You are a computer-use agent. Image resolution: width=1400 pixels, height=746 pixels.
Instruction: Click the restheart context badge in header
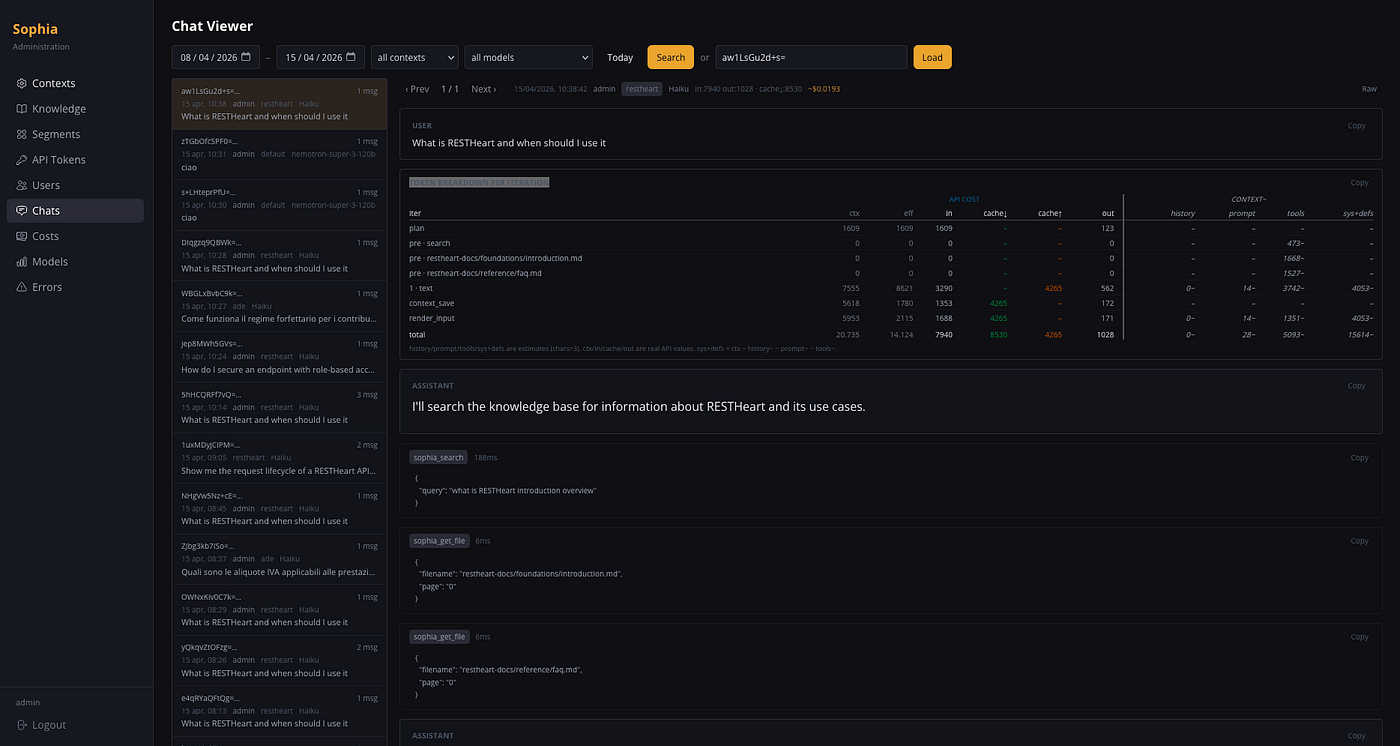642,89
